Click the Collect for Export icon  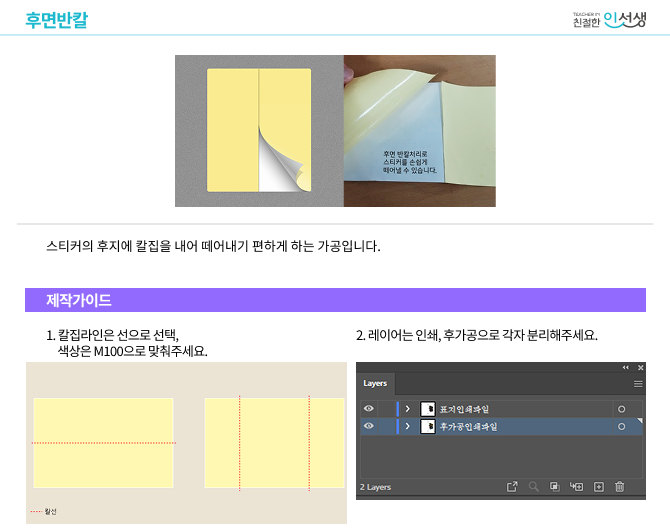click(x=512, y=486)
